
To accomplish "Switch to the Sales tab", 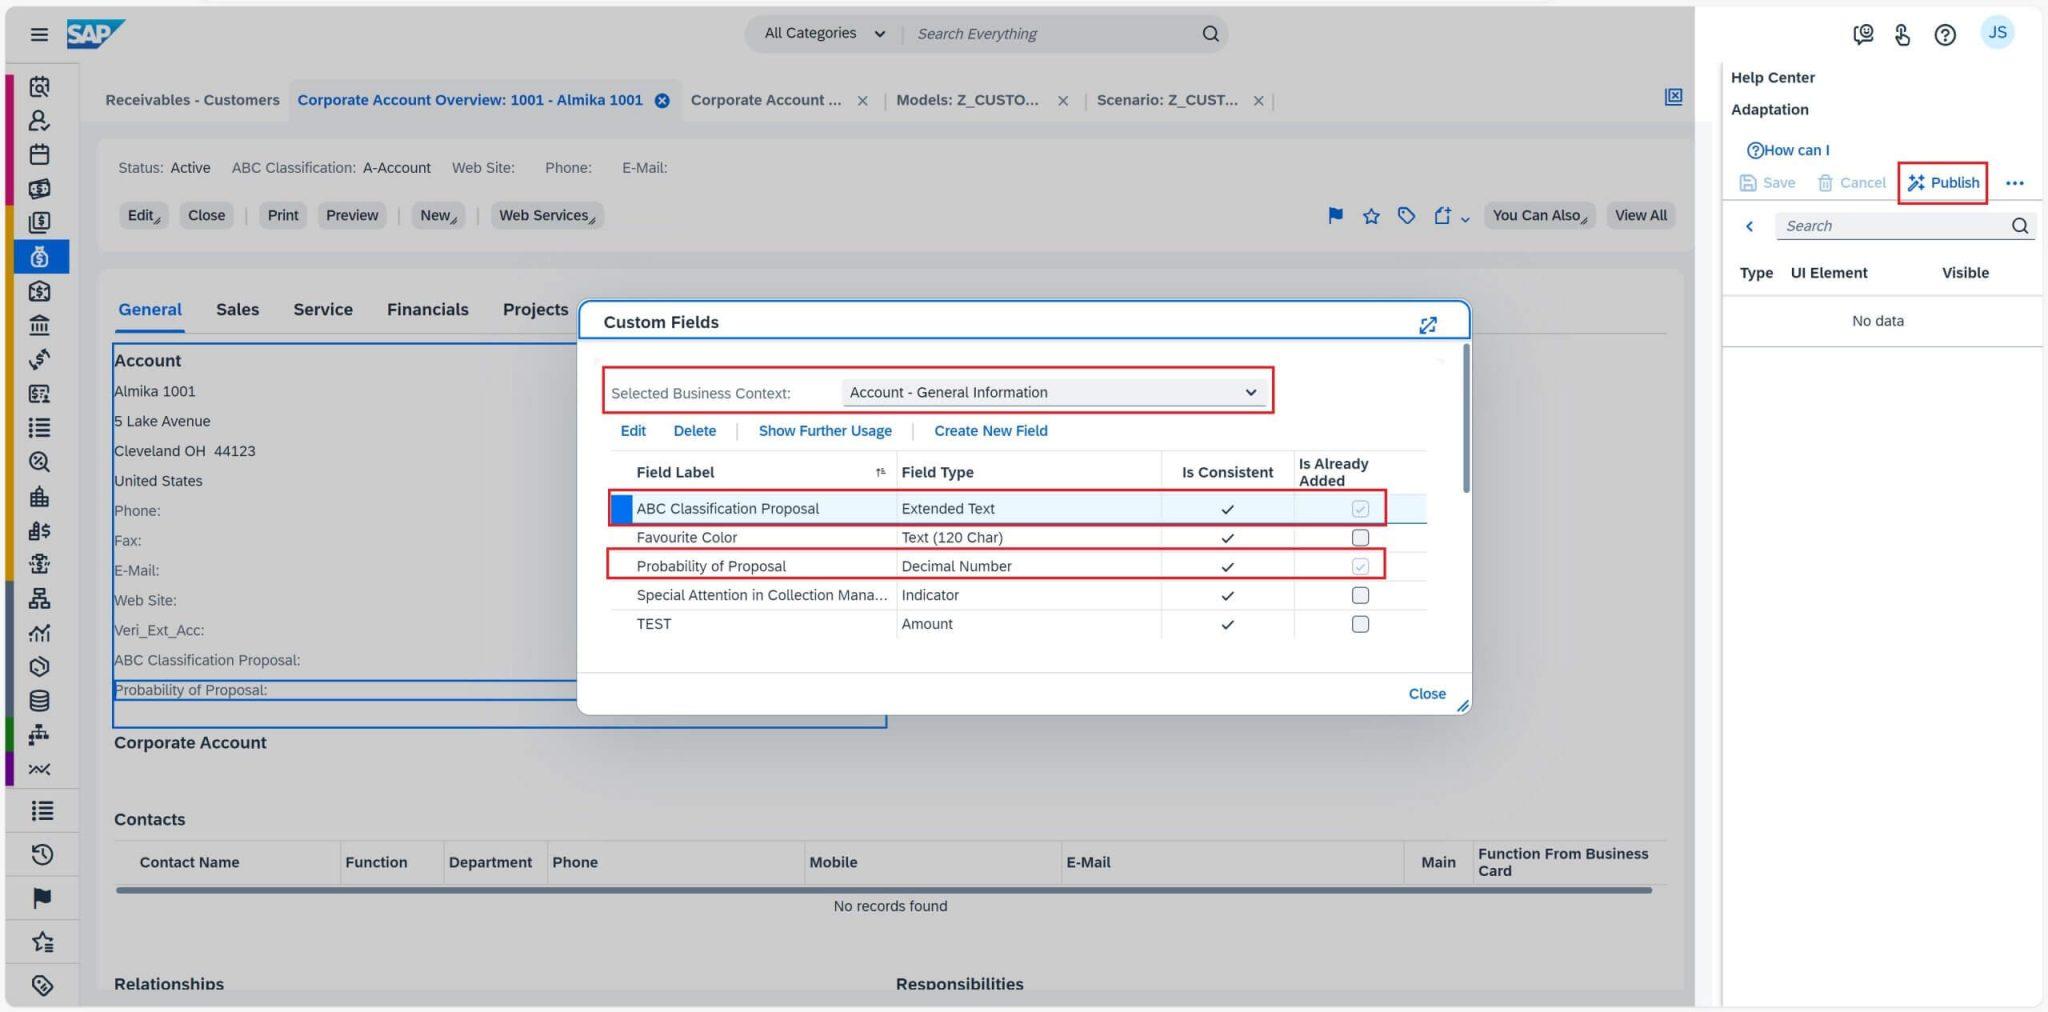I will point(237,310).
